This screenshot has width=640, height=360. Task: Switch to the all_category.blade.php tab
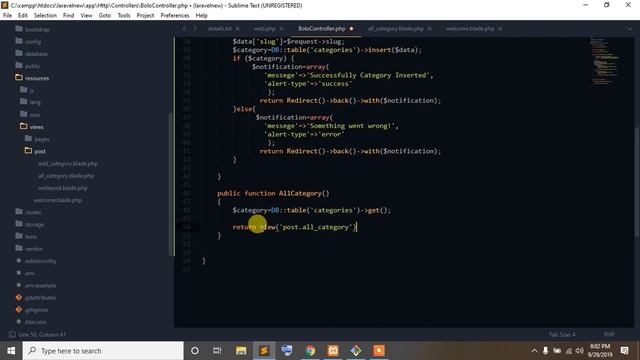pyautogui.click(x=396, y=29)
